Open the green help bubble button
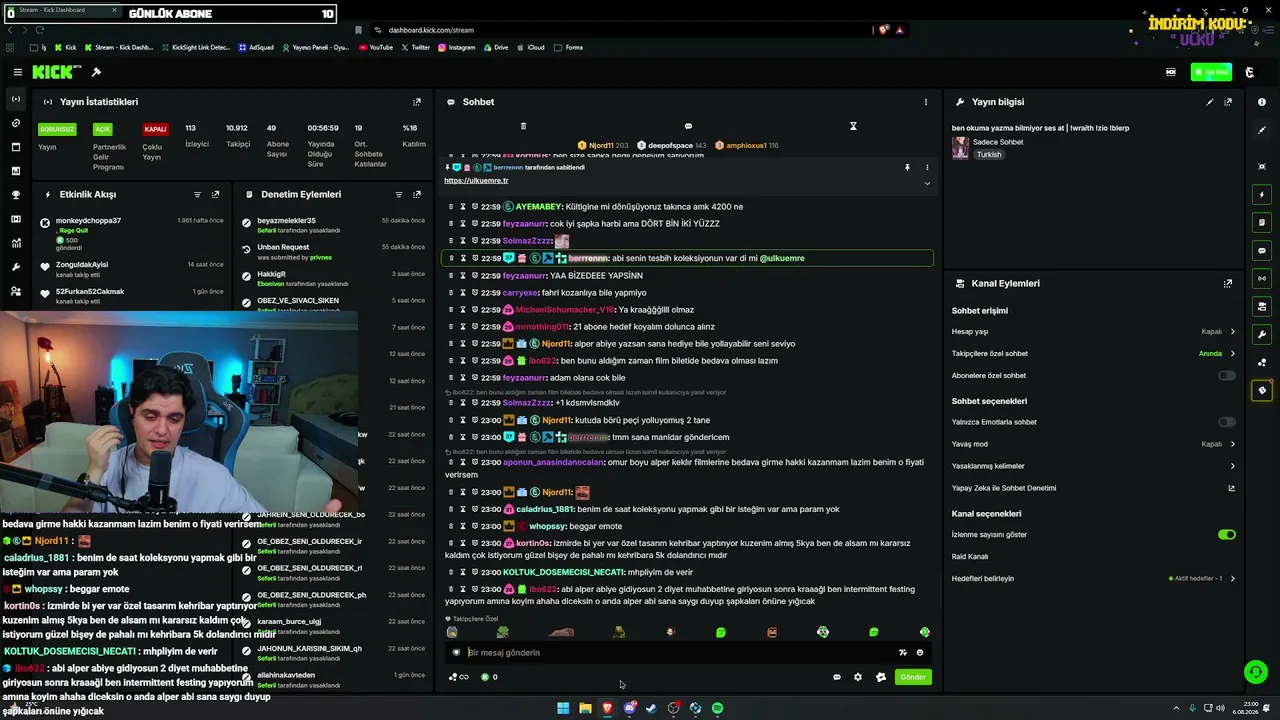 coord(1255,672)
